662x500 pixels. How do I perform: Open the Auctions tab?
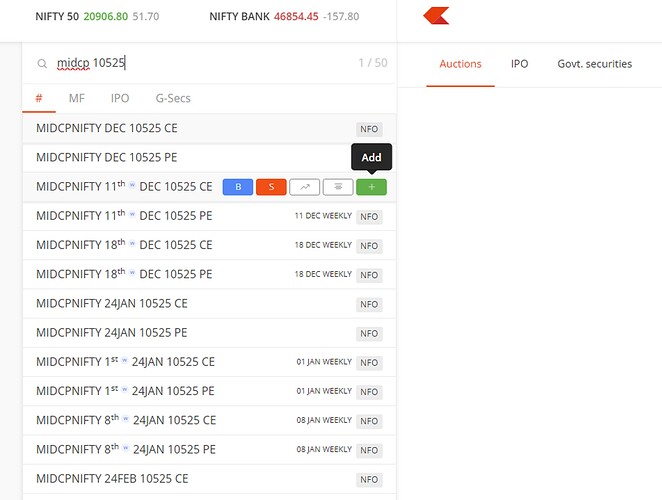(460, 64)
